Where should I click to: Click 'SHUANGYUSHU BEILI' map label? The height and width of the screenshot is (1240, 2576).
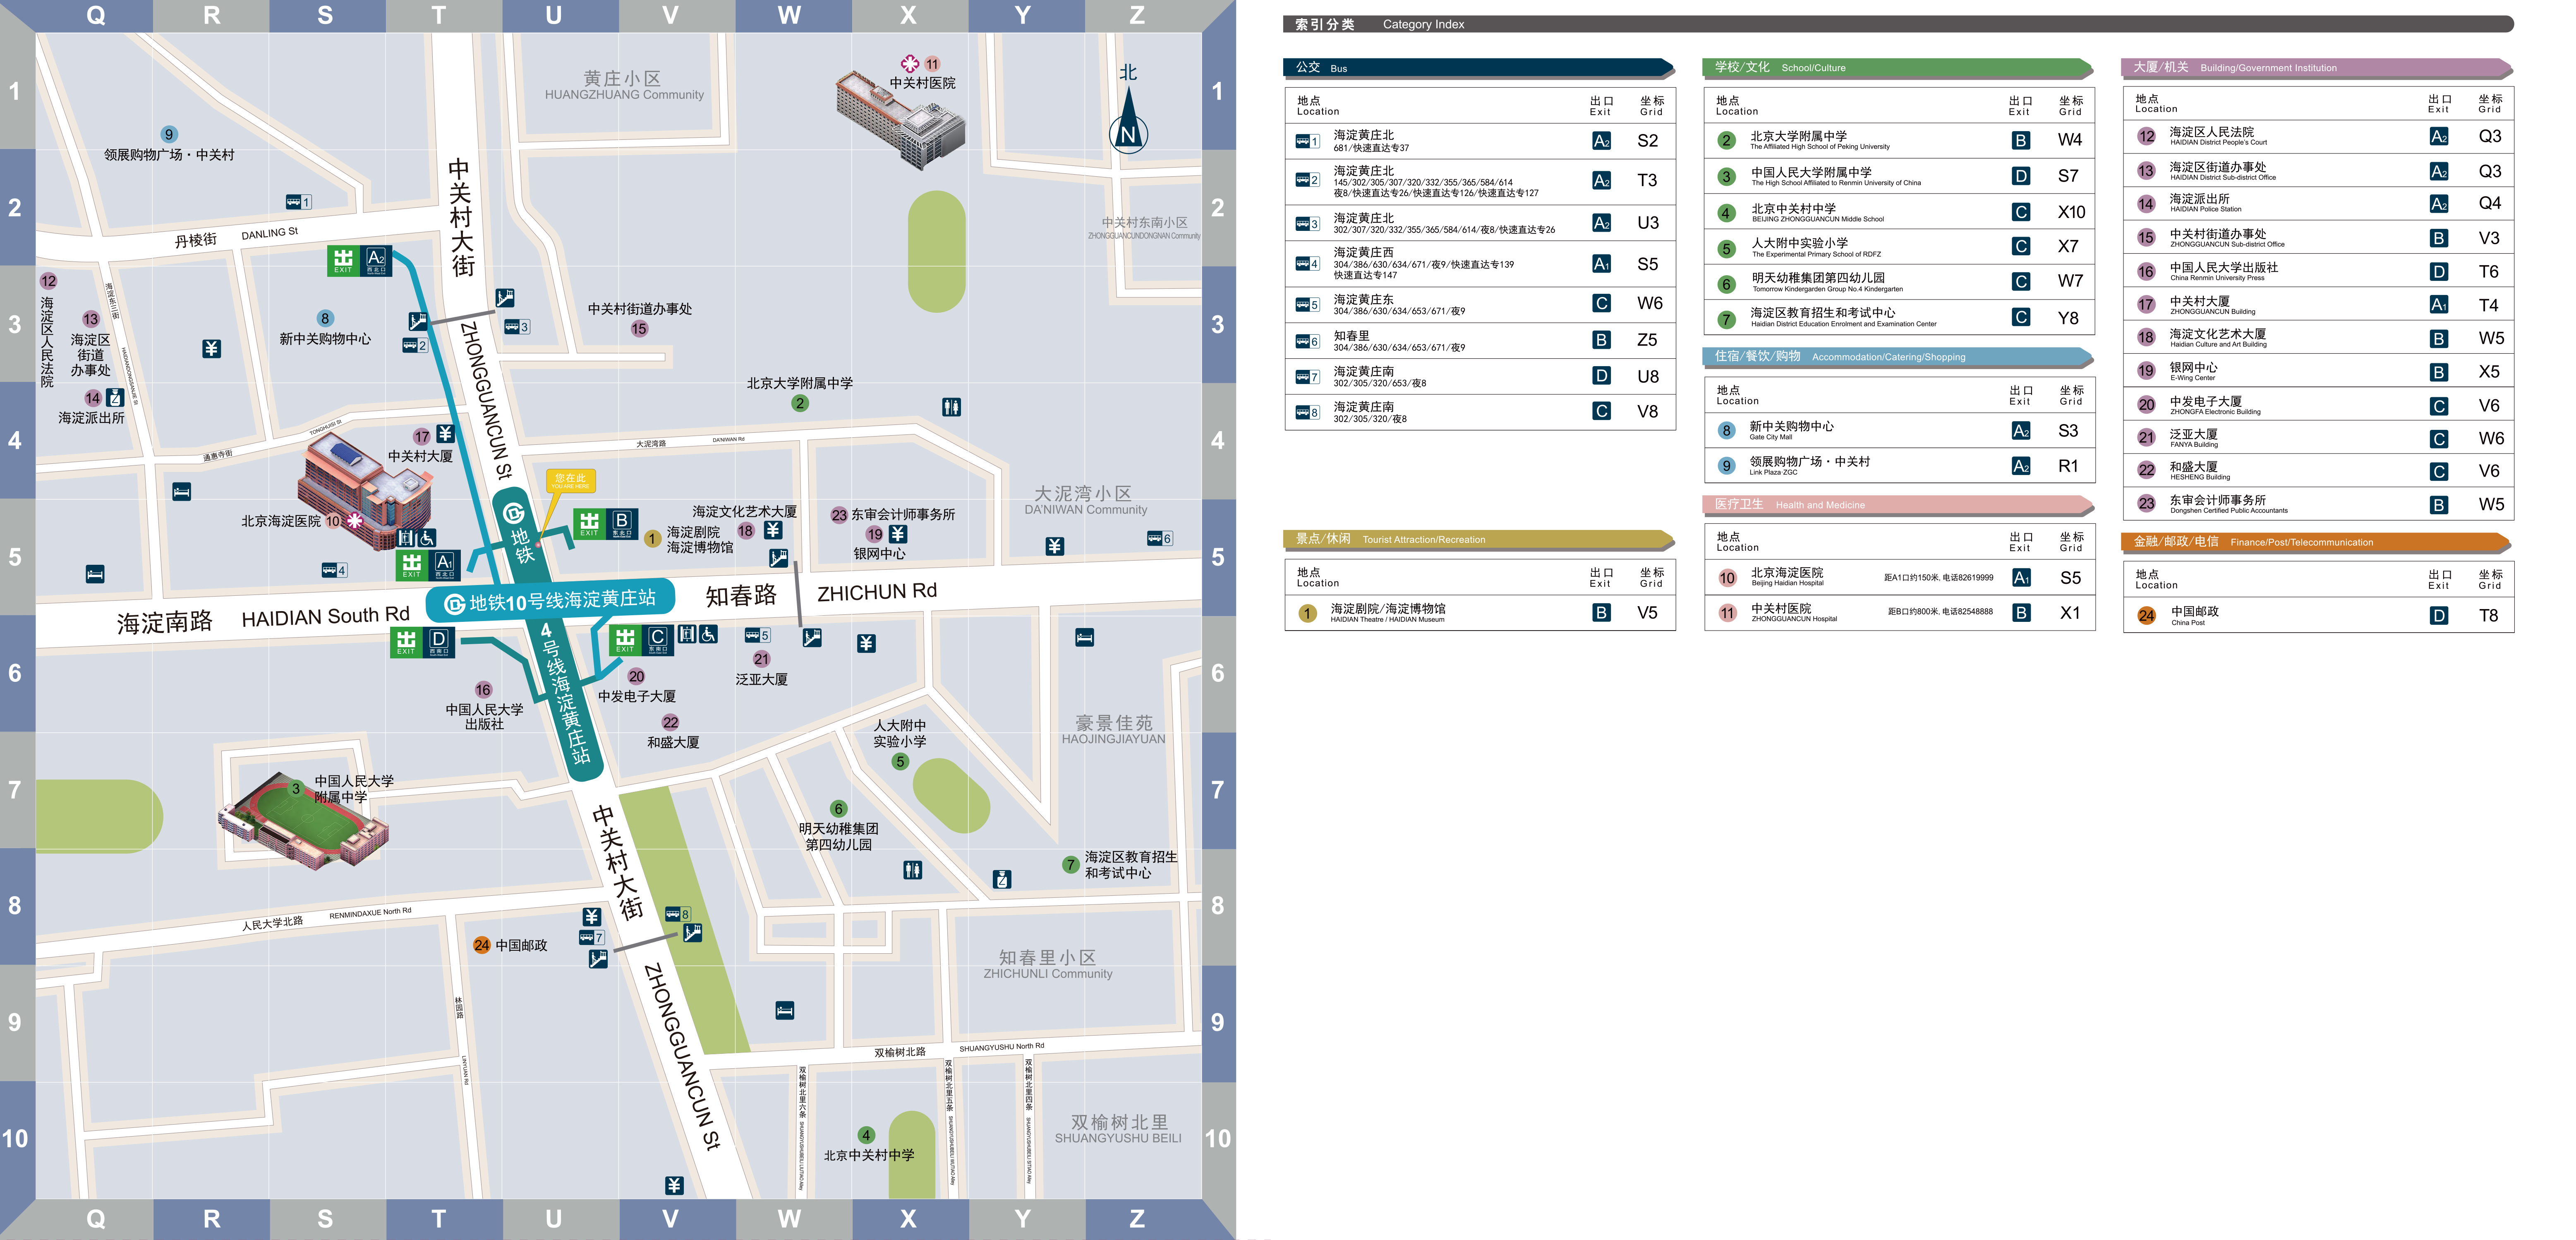coord(1118,1138)
